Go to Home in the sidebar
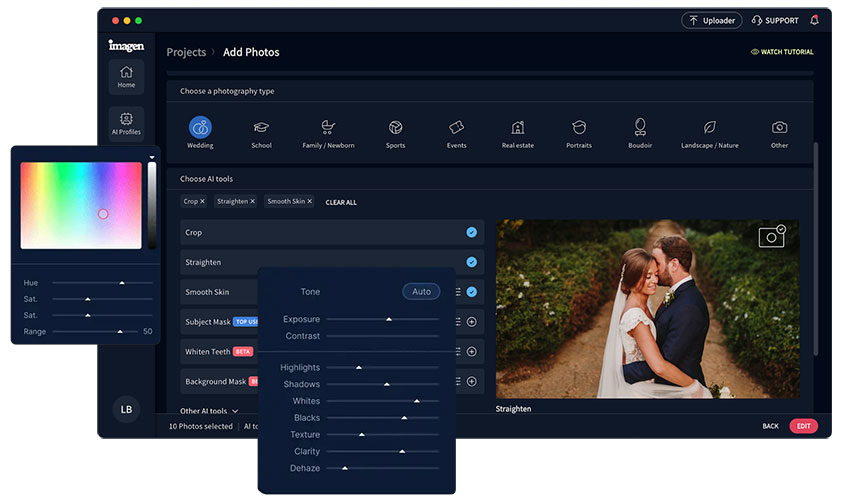 126,76
